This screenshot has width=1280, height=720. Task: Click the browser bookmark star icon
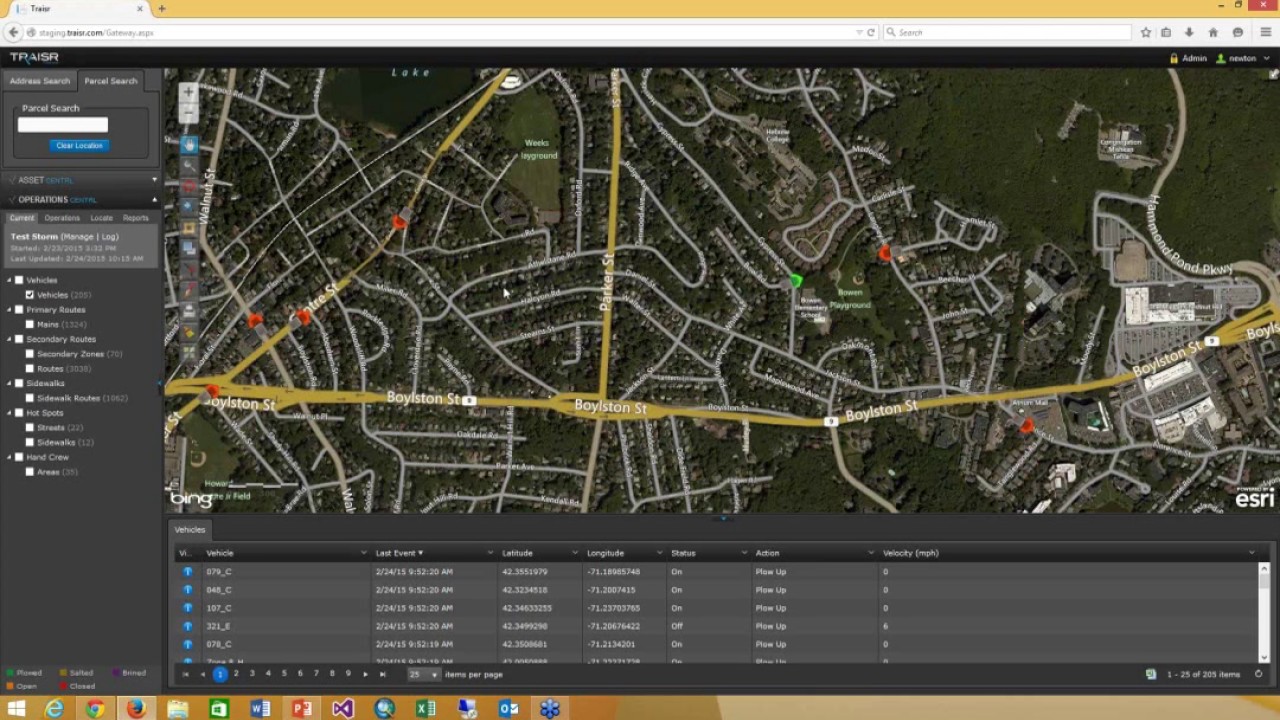(x=1146, y=33)
